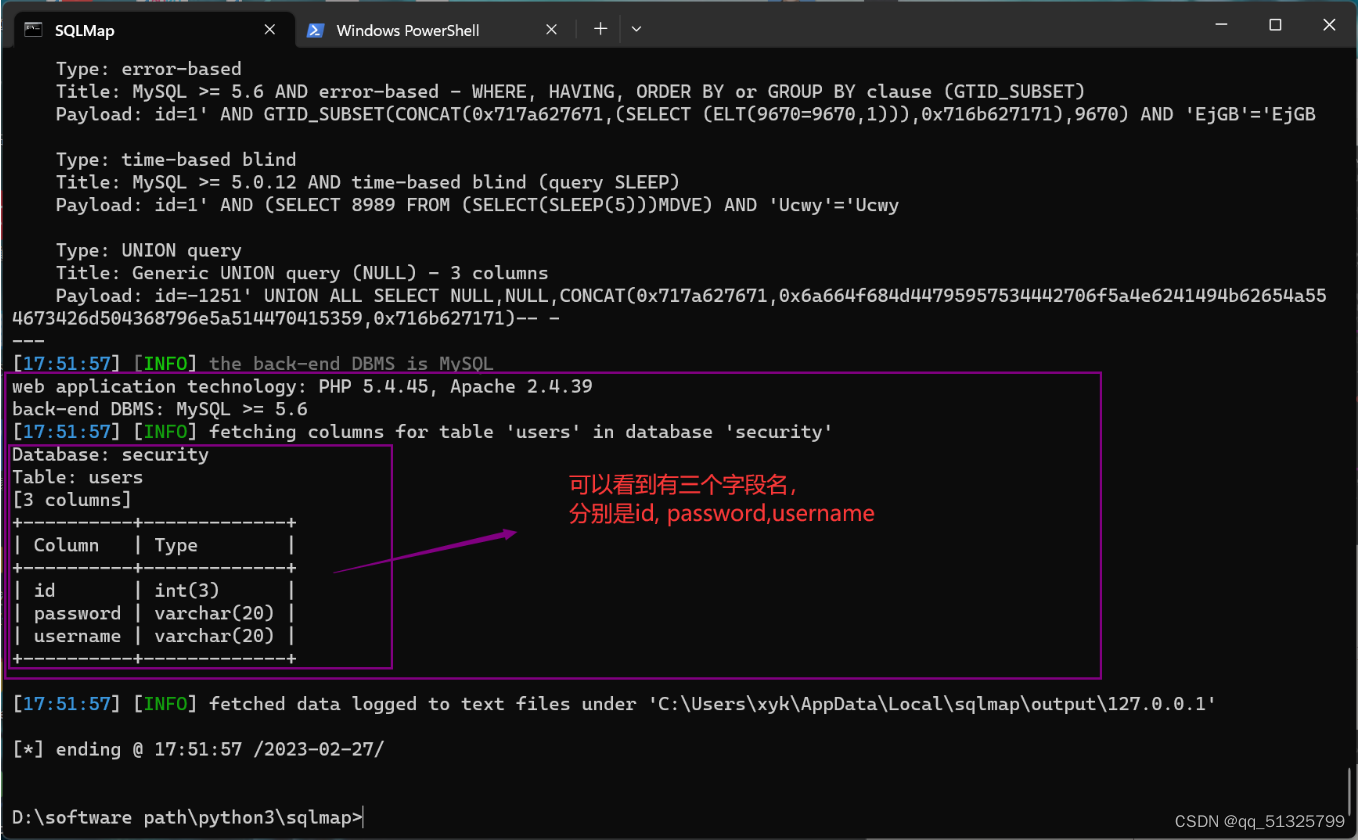Click the UNION ALL SELECT payload line
The width and height of the screenshot is (1361, 840).
[670, 307]
